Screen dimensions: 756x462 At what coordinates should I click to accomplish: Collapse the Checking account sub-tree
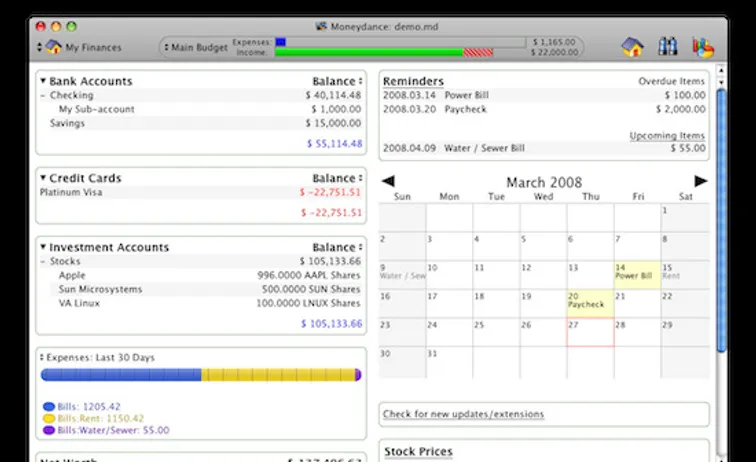pos(43,96)
